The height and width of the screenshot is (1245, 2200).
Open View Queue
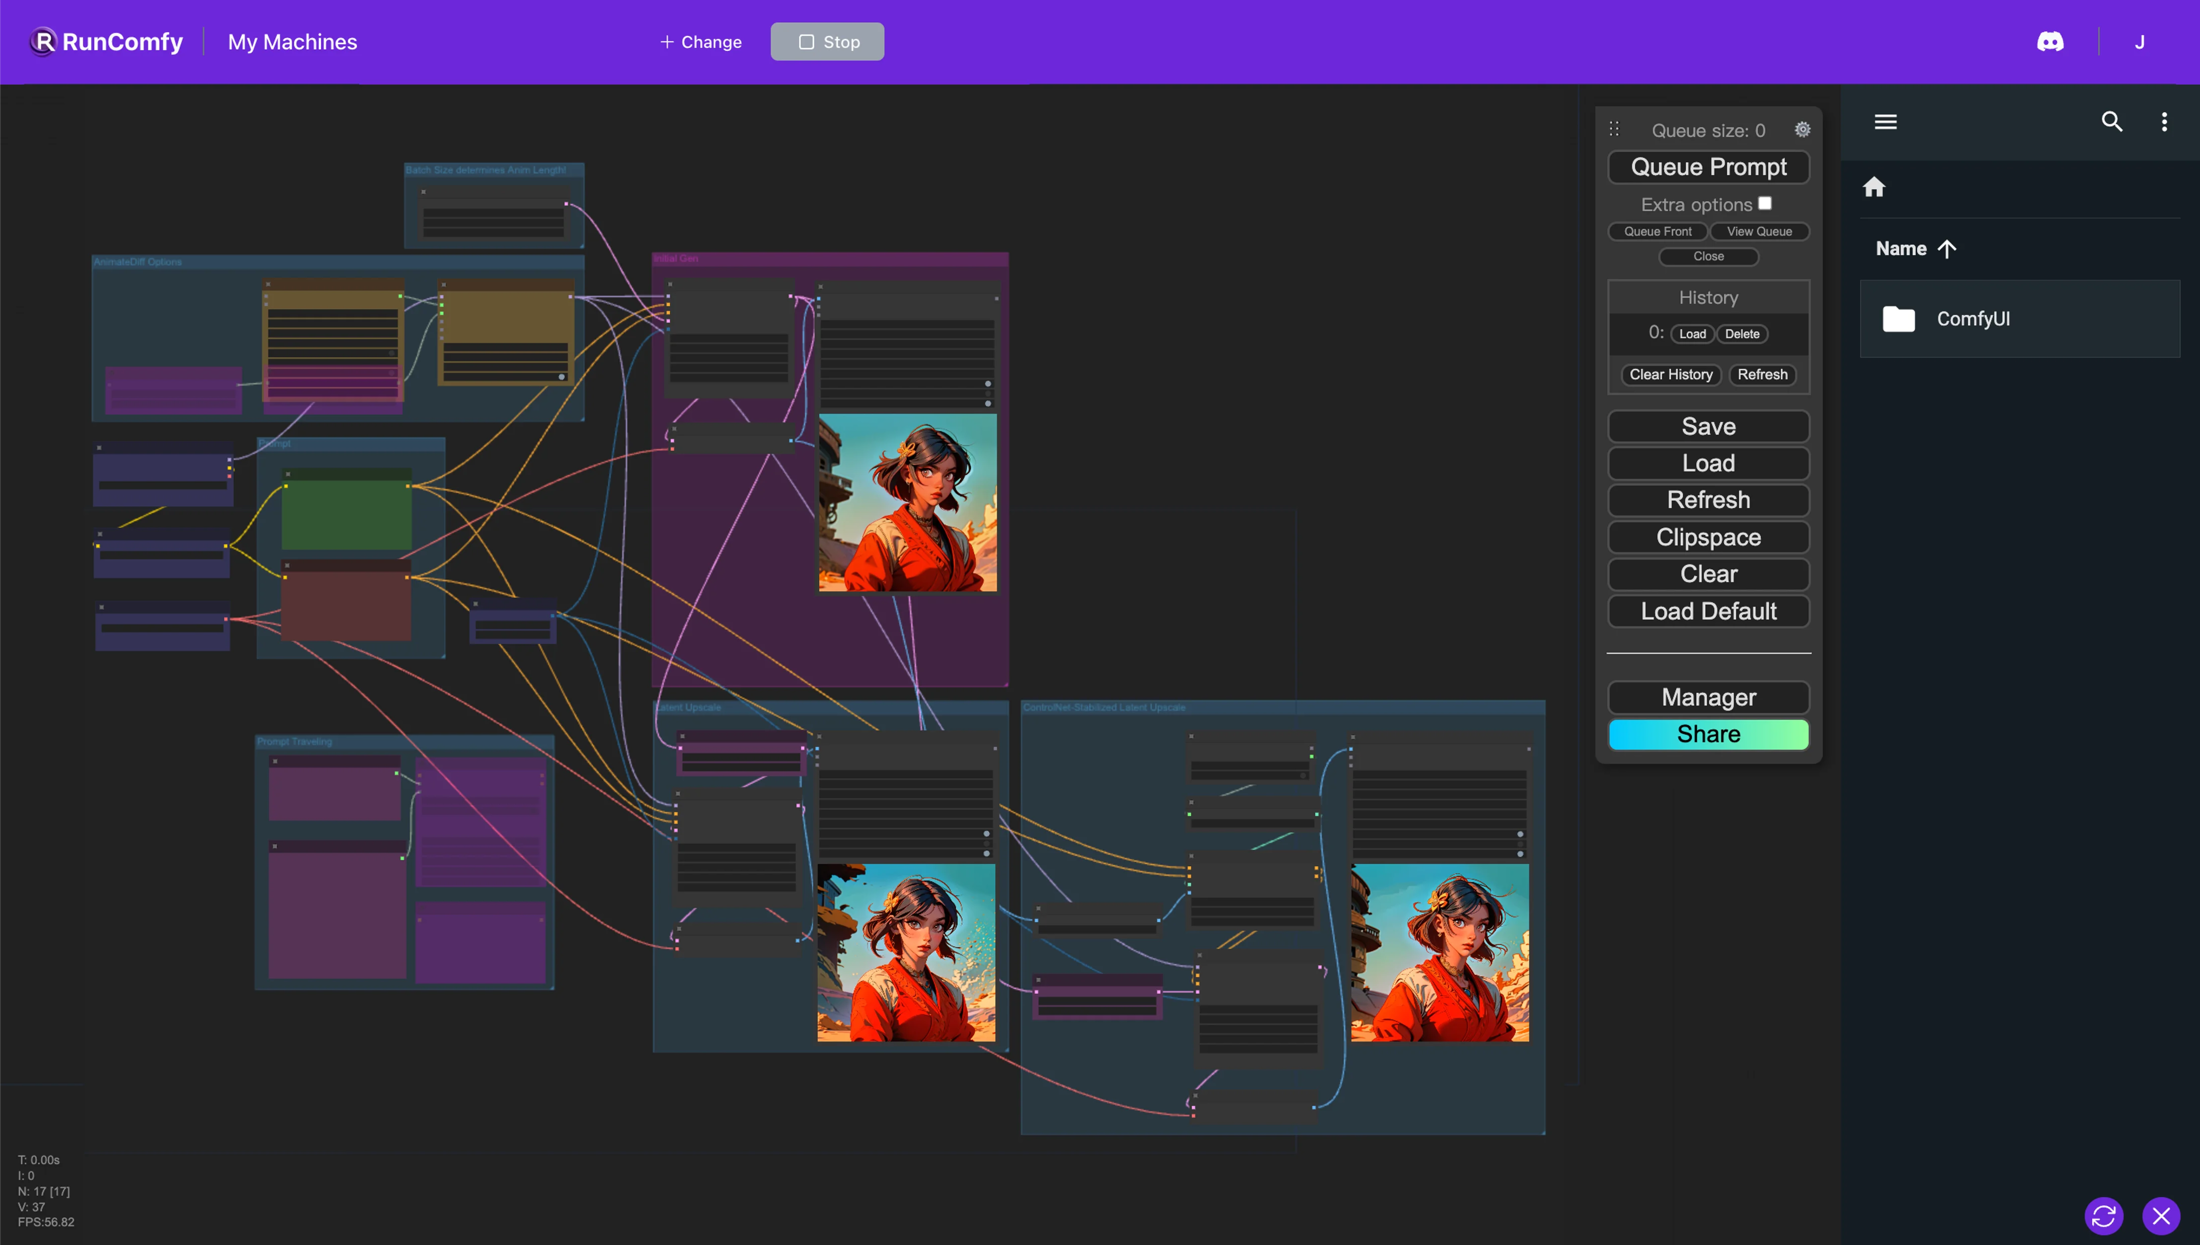[1759, 231]
